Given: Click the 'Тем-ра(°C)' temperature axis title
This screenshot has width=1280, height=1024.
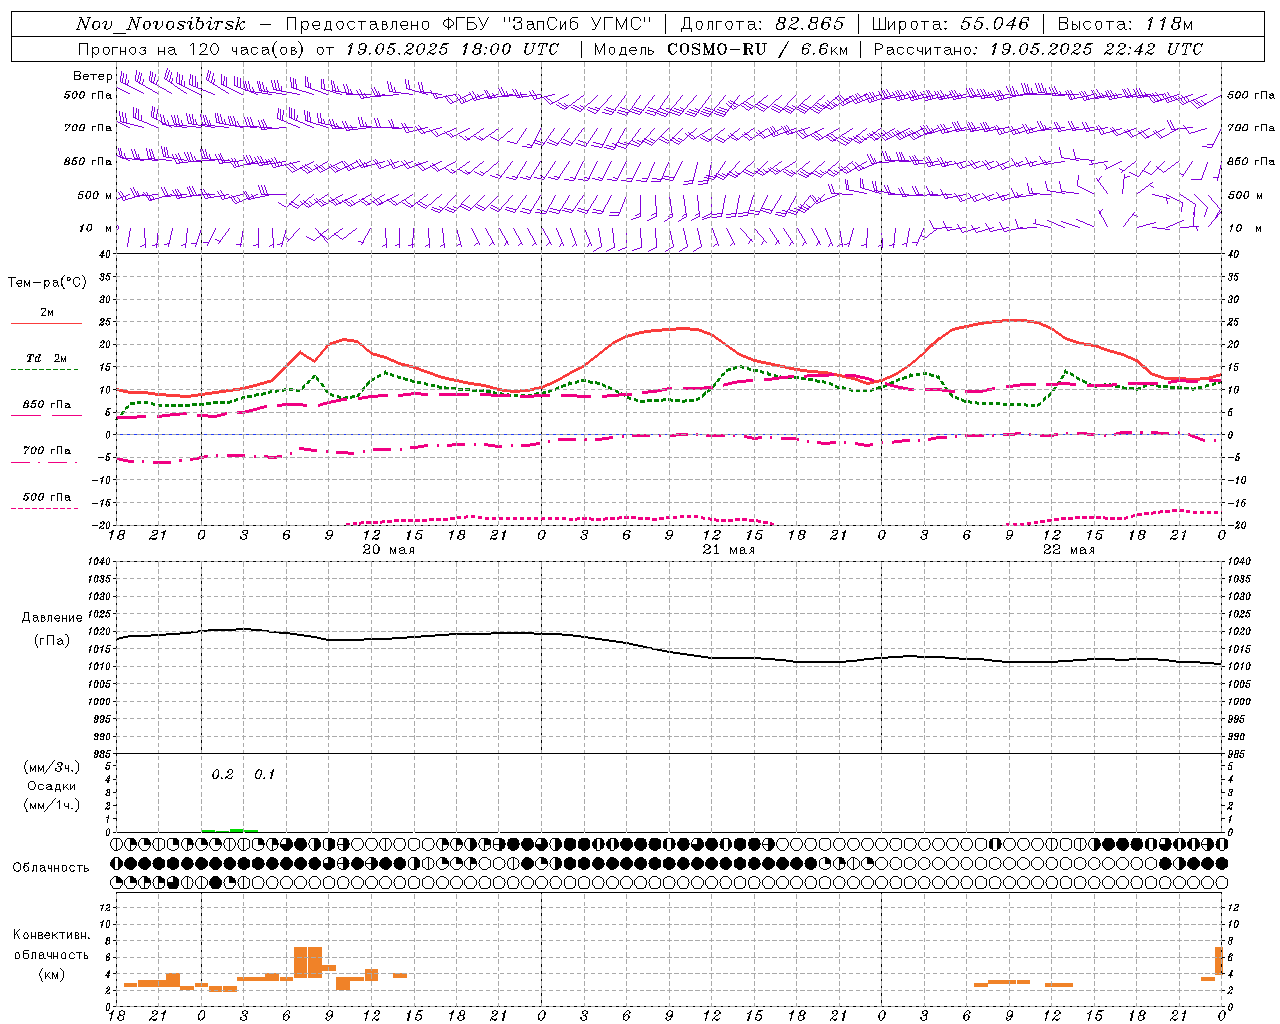Looking at the screenshot, I should pyautogui.click(x=47, y=283).
